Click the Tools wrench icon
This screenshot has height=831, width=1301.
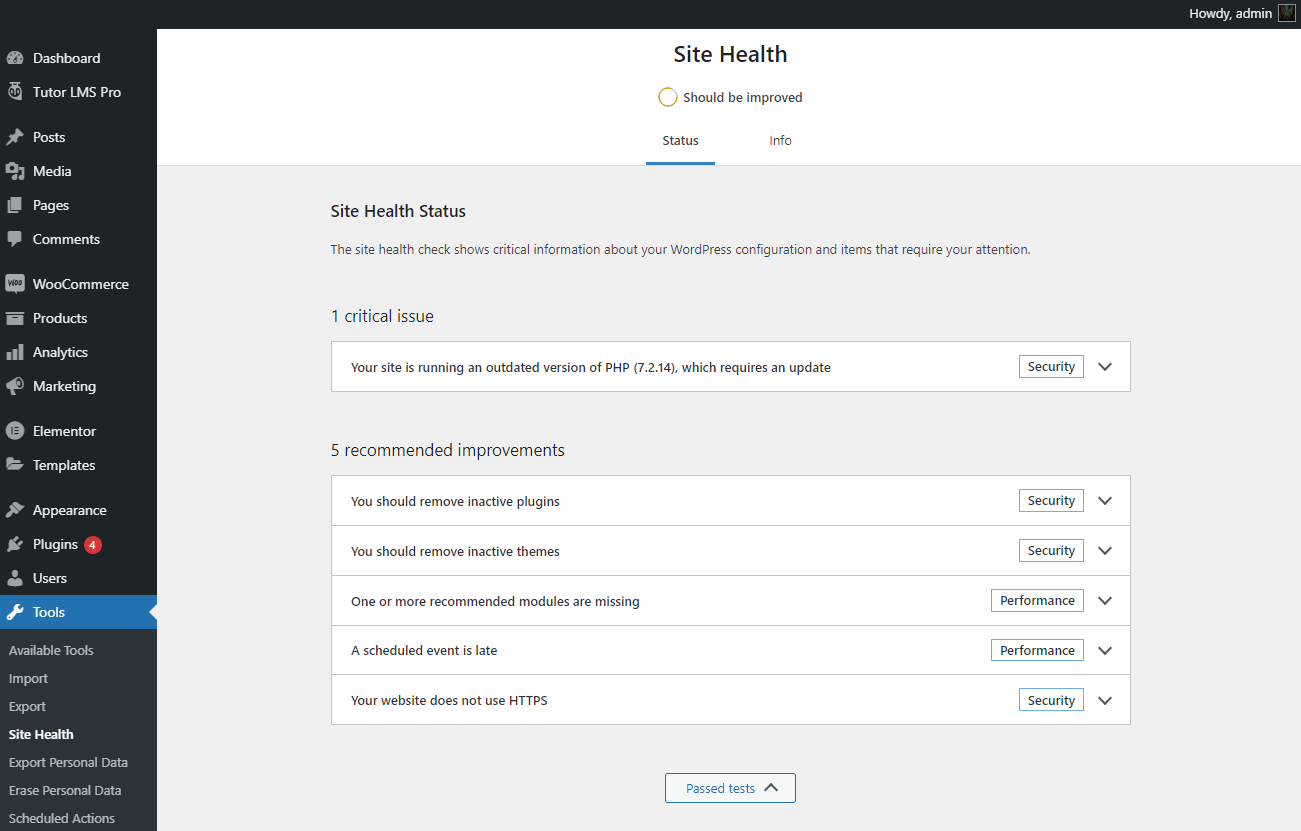[x=15, y=612]
